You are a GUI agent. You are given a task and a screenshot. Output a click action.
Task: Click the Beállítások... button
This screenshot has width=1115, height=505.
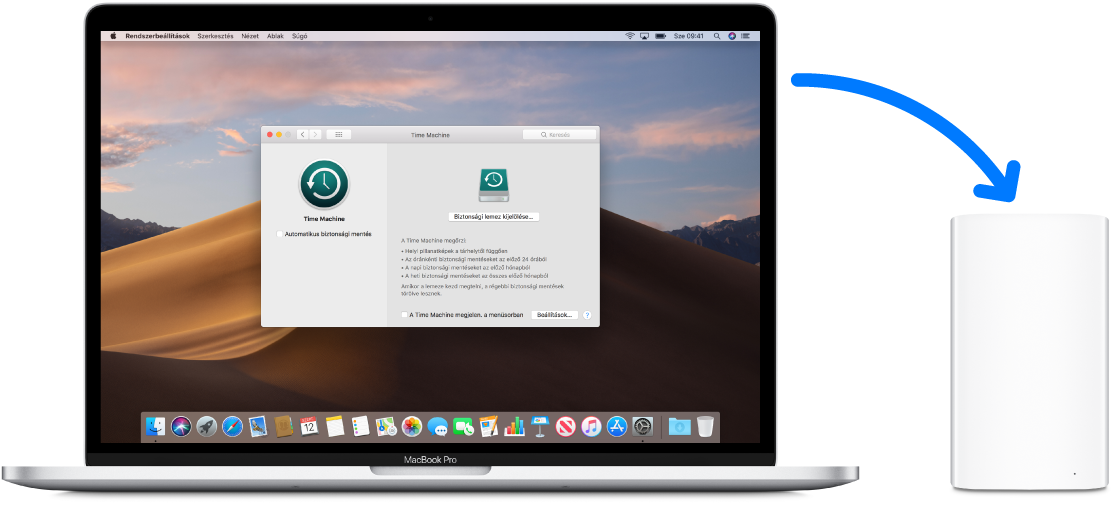point(555,314)
